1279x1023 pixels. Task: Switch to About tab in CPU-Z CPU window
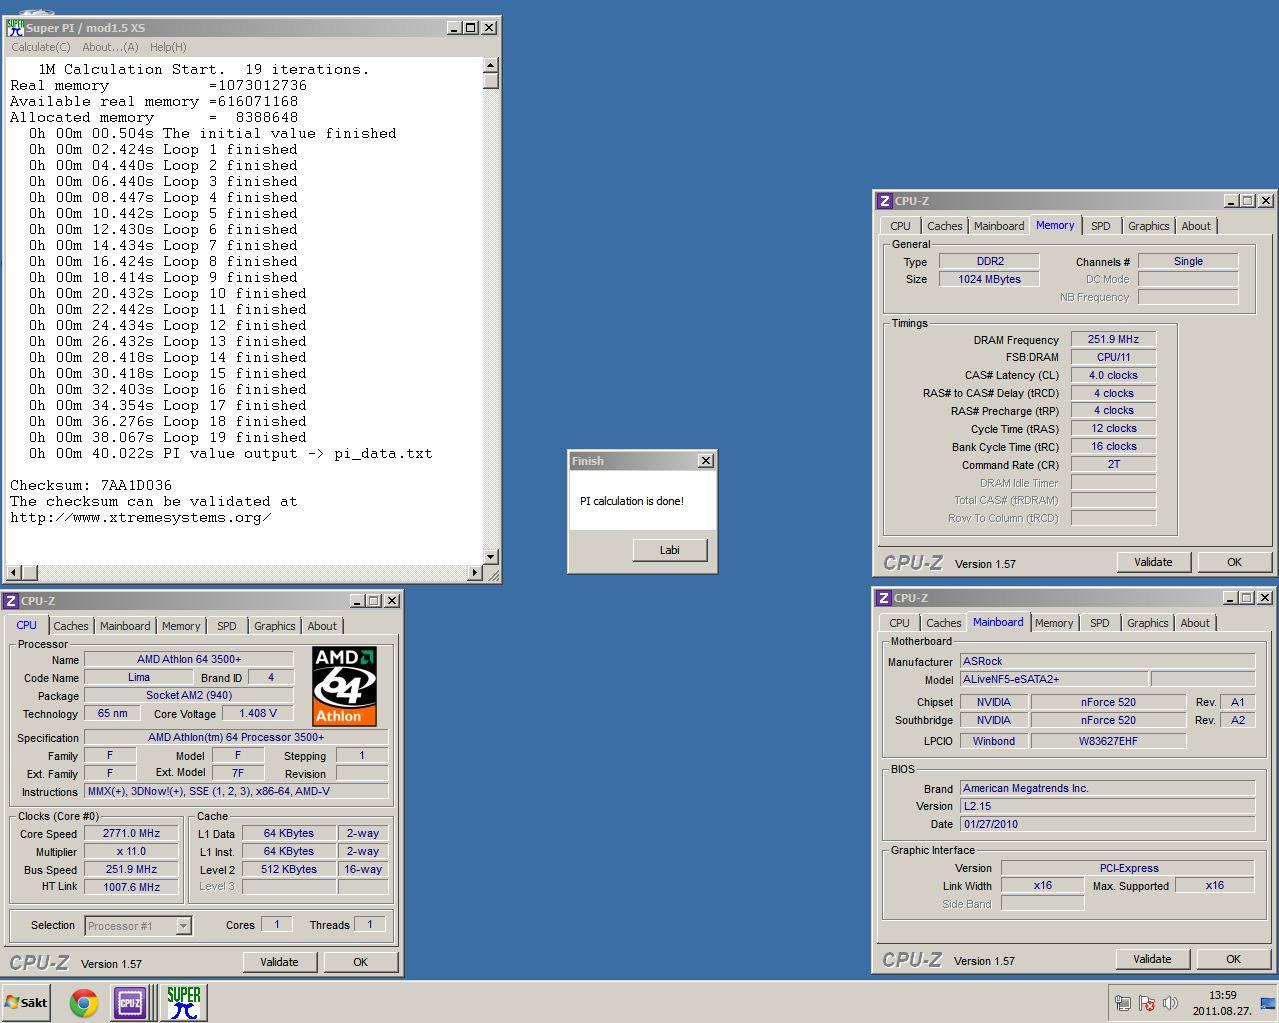click(322, 626)
